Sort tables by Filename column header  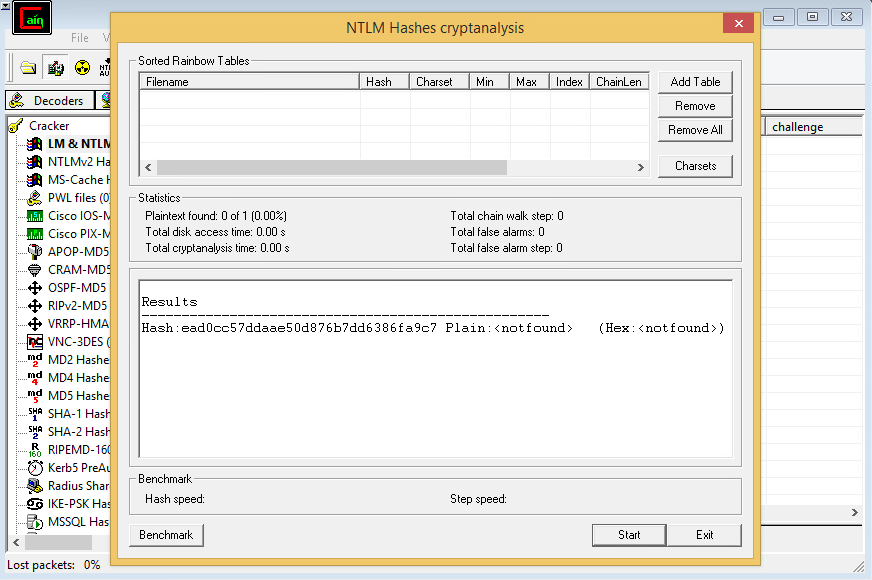(249, 82)
